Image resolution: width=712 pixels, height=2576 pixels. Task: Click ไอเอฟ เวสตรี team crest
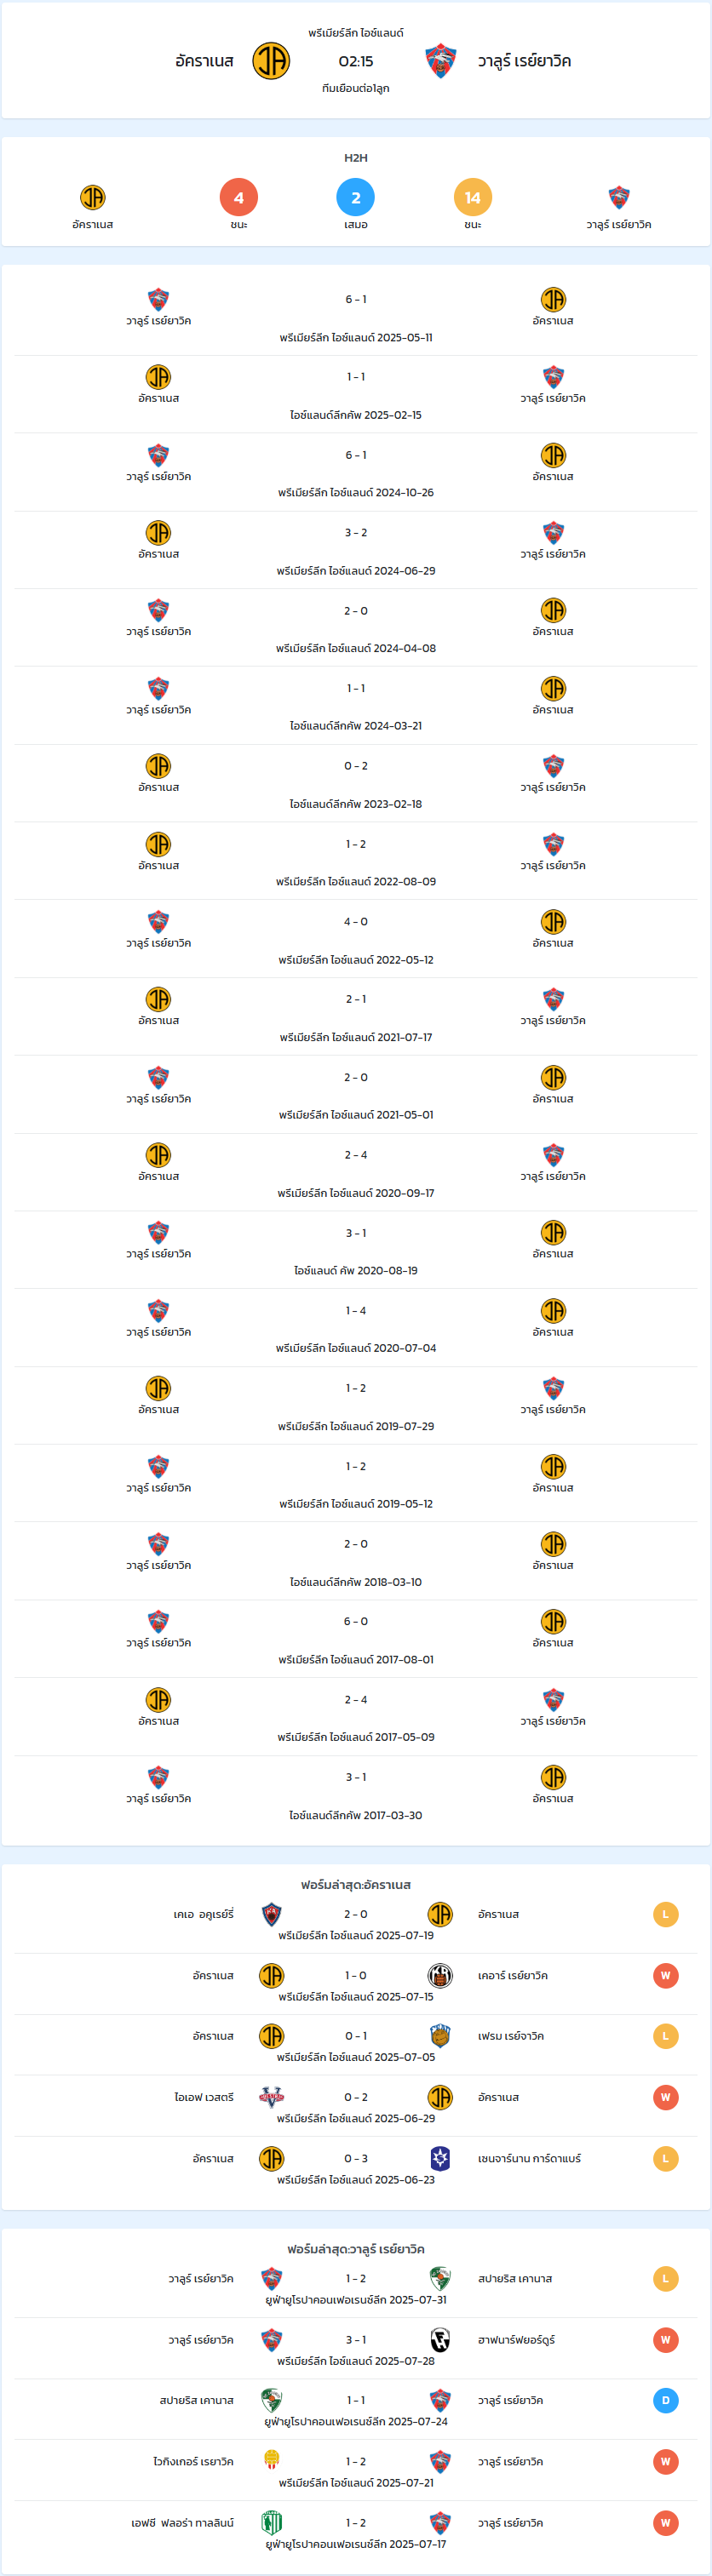tap(271, 2097)
